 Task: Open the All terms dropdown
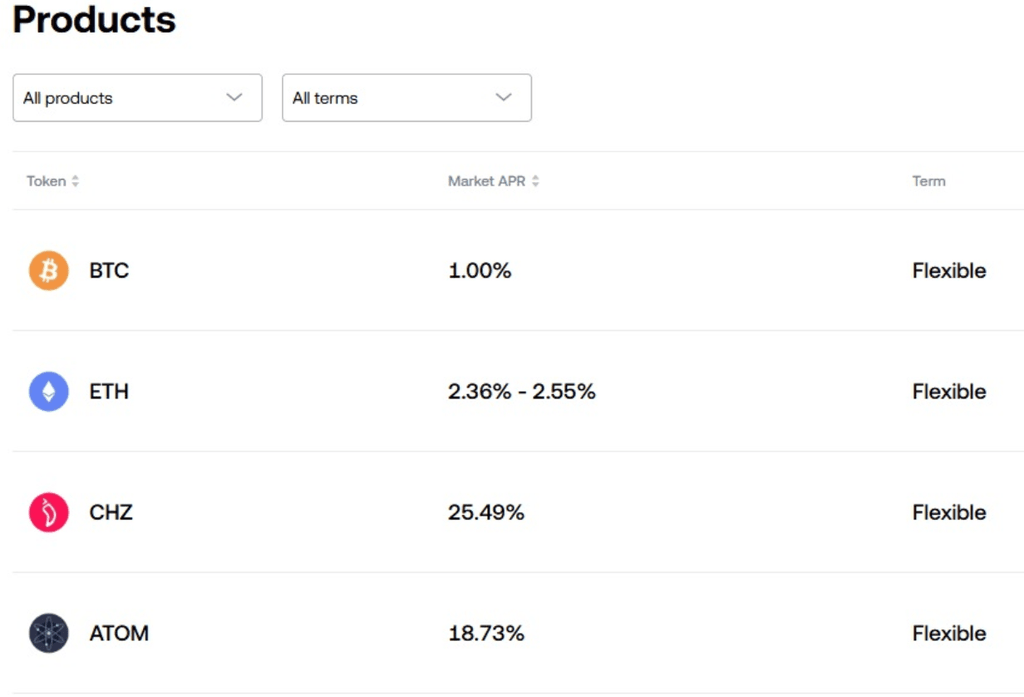(406, 98)
